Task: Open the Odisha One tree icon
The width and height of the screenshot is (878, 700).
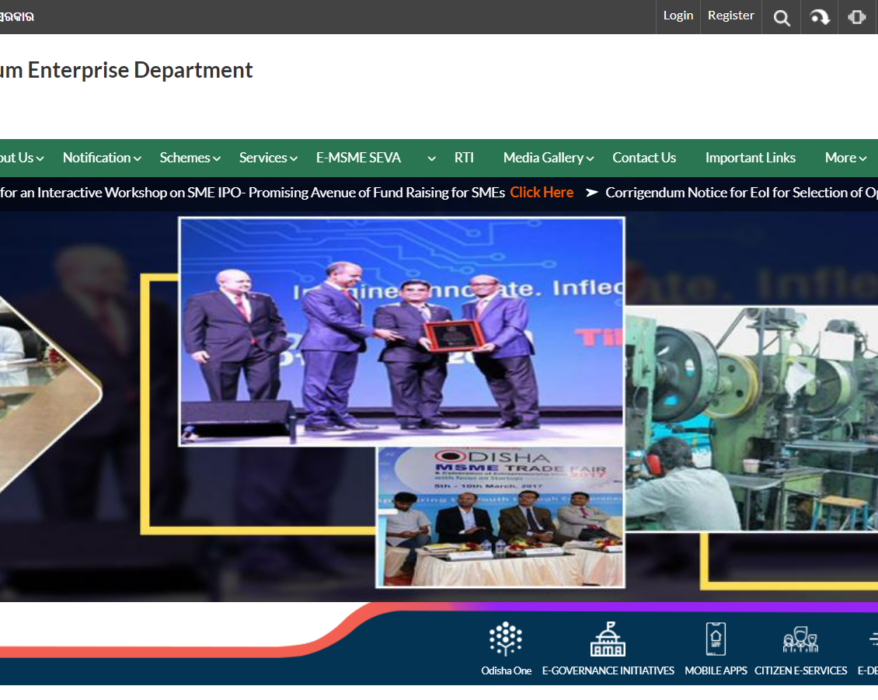Action: click(506, 639)
